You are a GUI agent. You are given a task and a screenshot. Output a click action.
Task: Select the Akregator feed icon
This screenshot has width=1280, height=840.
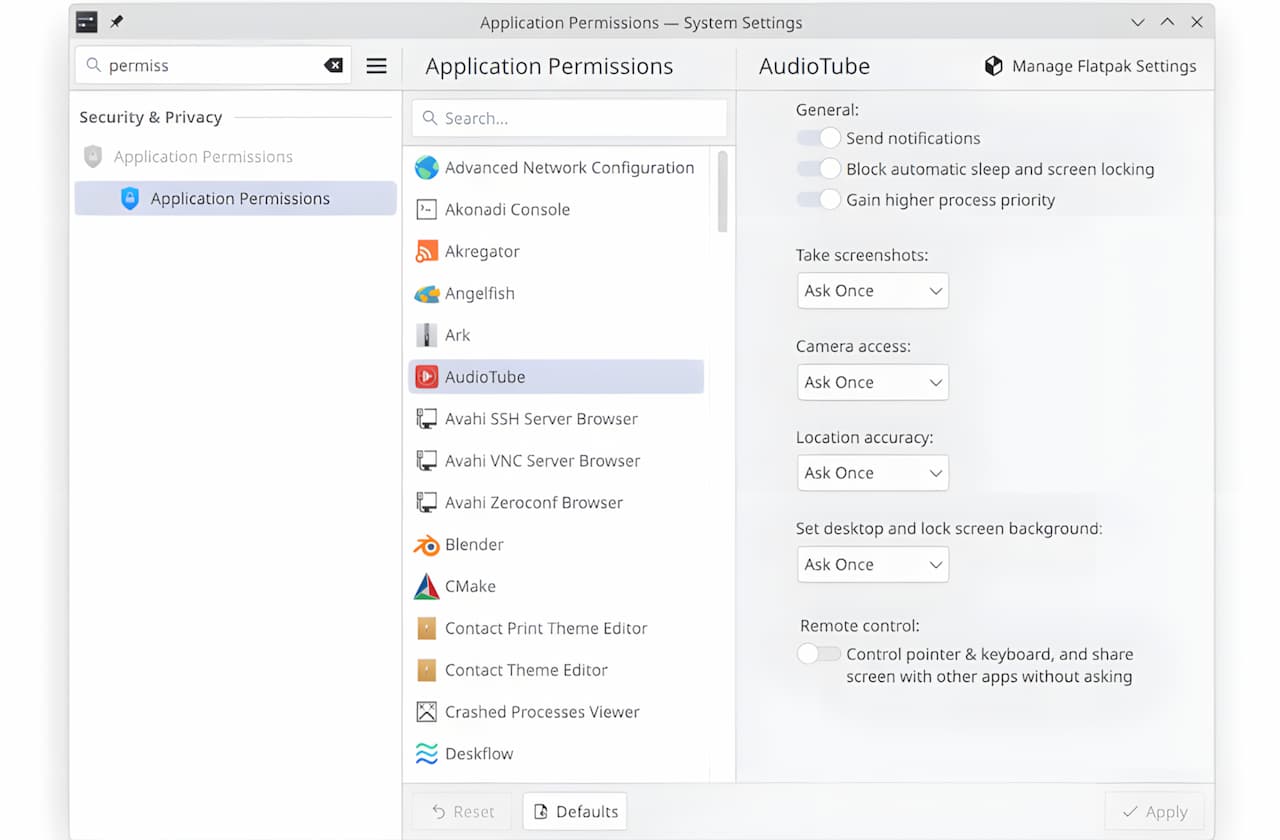(x=426, y=252)
